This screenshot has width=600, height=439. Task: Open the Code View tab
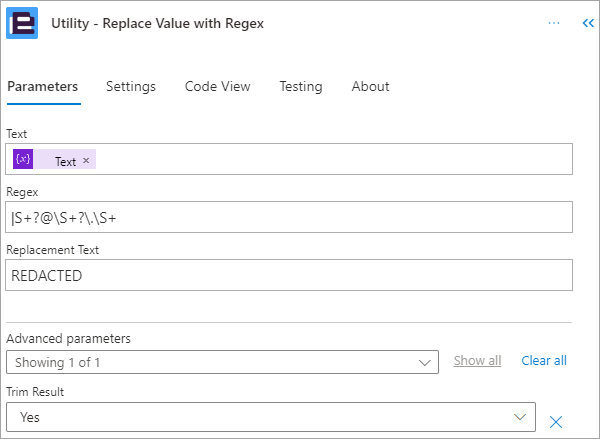pyautogui.click(x=217, y=86)
